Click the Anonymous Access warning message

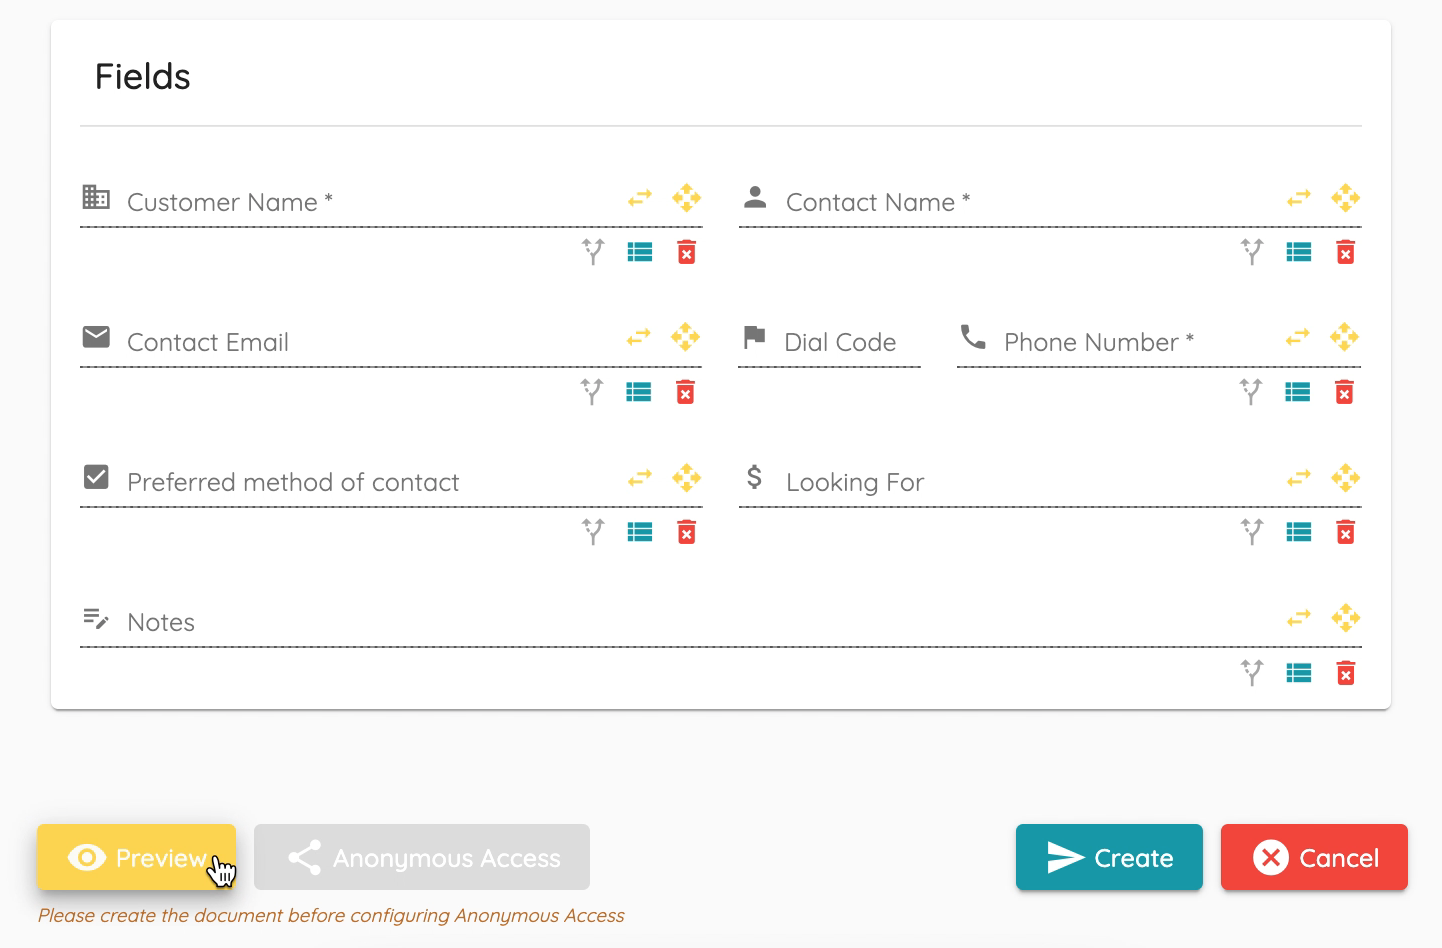pyautogui.click(x=331, y=915)
